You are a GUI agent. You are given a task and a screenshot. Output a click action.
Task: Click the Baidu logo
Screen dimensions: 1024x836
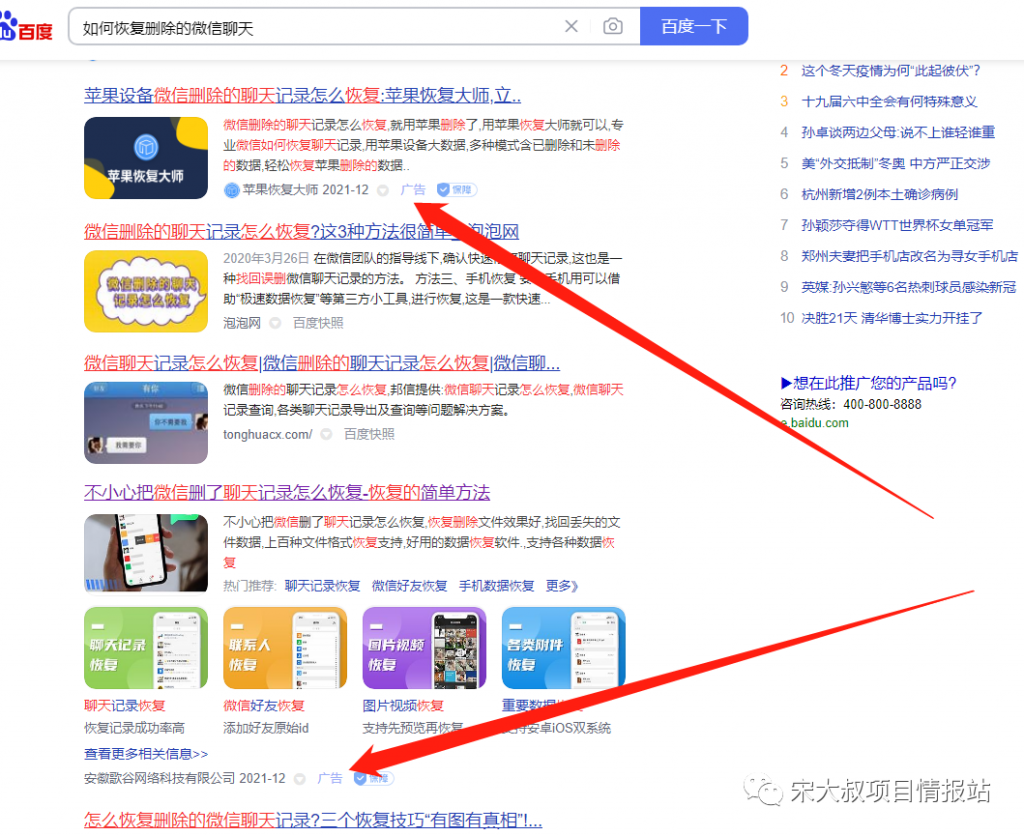pos(26,27)
